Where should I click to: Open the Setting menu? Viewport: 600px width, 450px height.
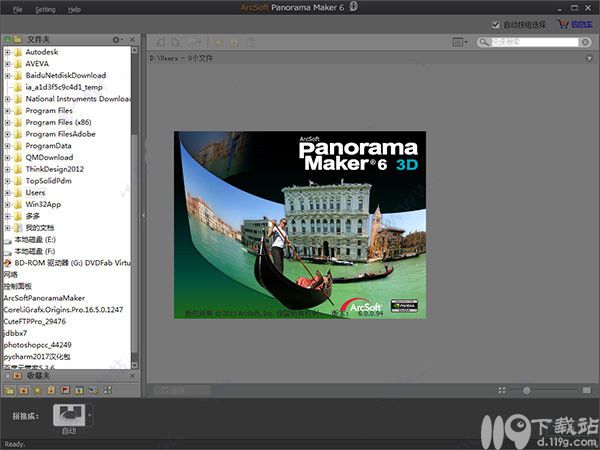[45, 10]
